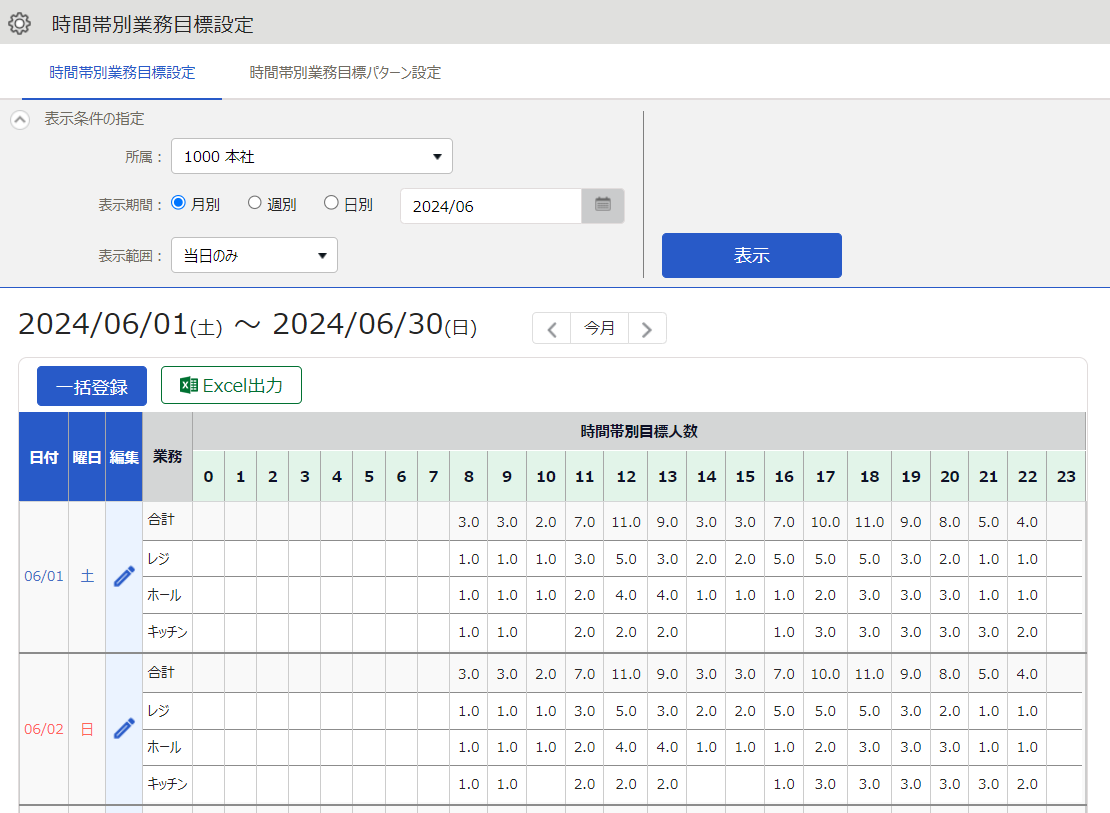
Task: Click 06/01 合計 value 11.0 at hour 12
Action: (x=626, y=522)
